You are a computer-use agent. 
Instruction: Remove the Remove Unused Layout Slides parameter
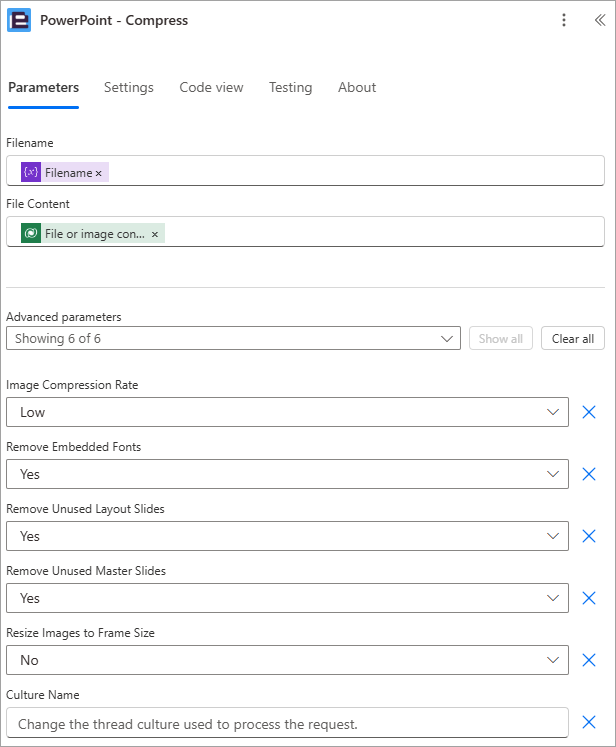coord(589,536)
